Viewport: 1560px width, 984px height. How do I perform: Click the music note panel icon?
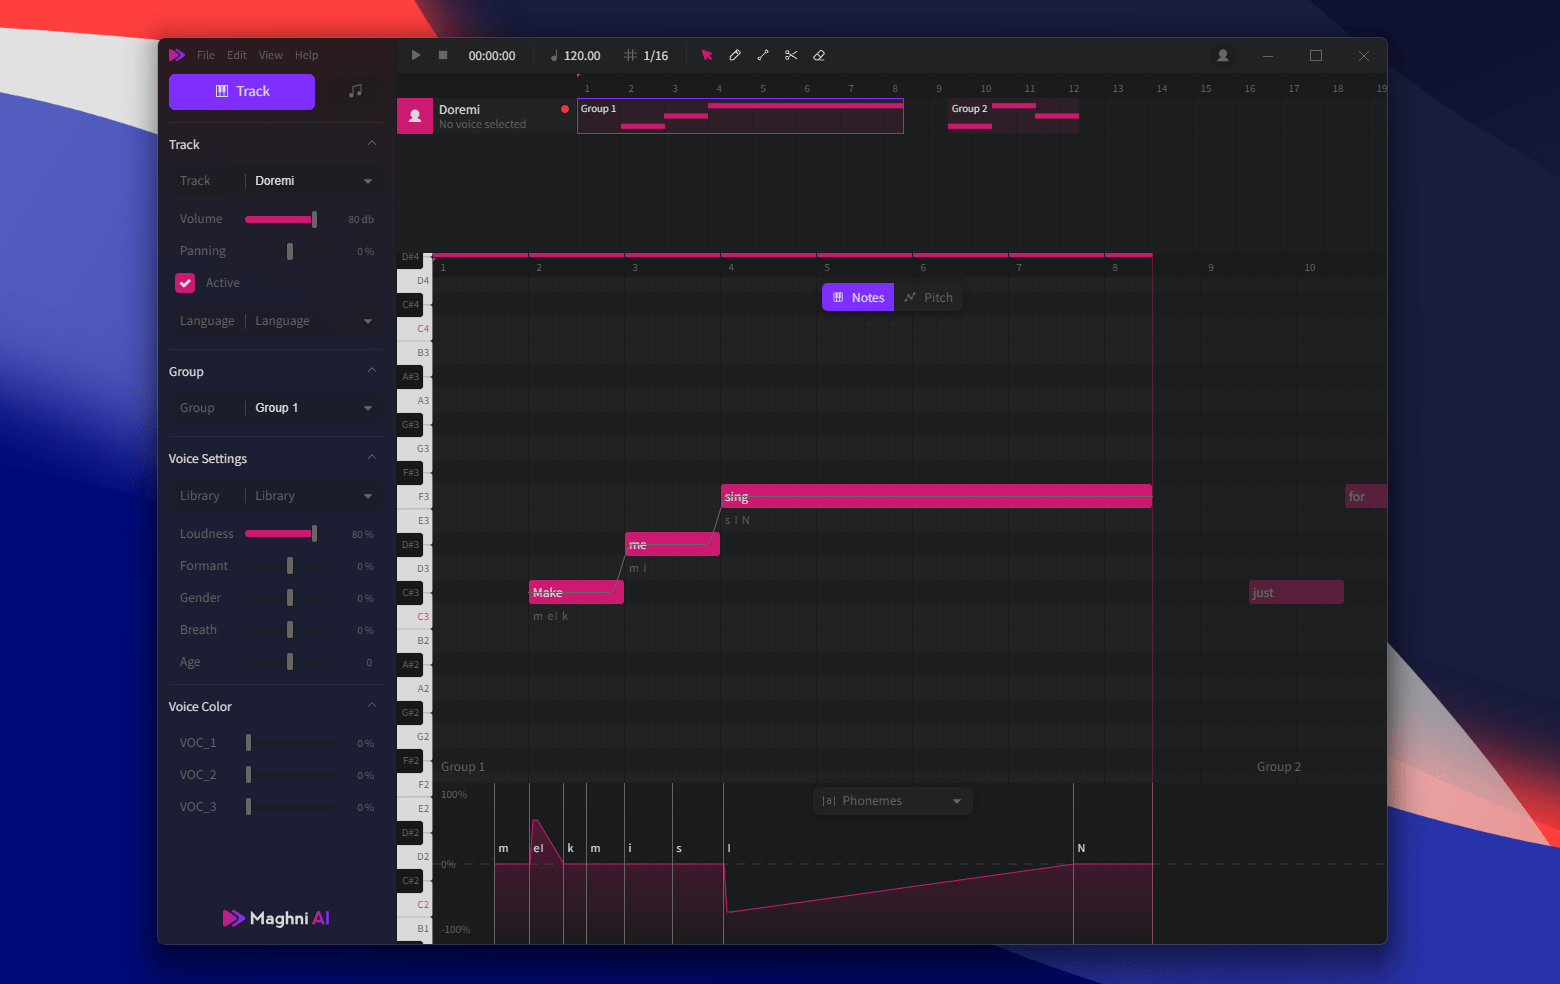coord(355,91)
